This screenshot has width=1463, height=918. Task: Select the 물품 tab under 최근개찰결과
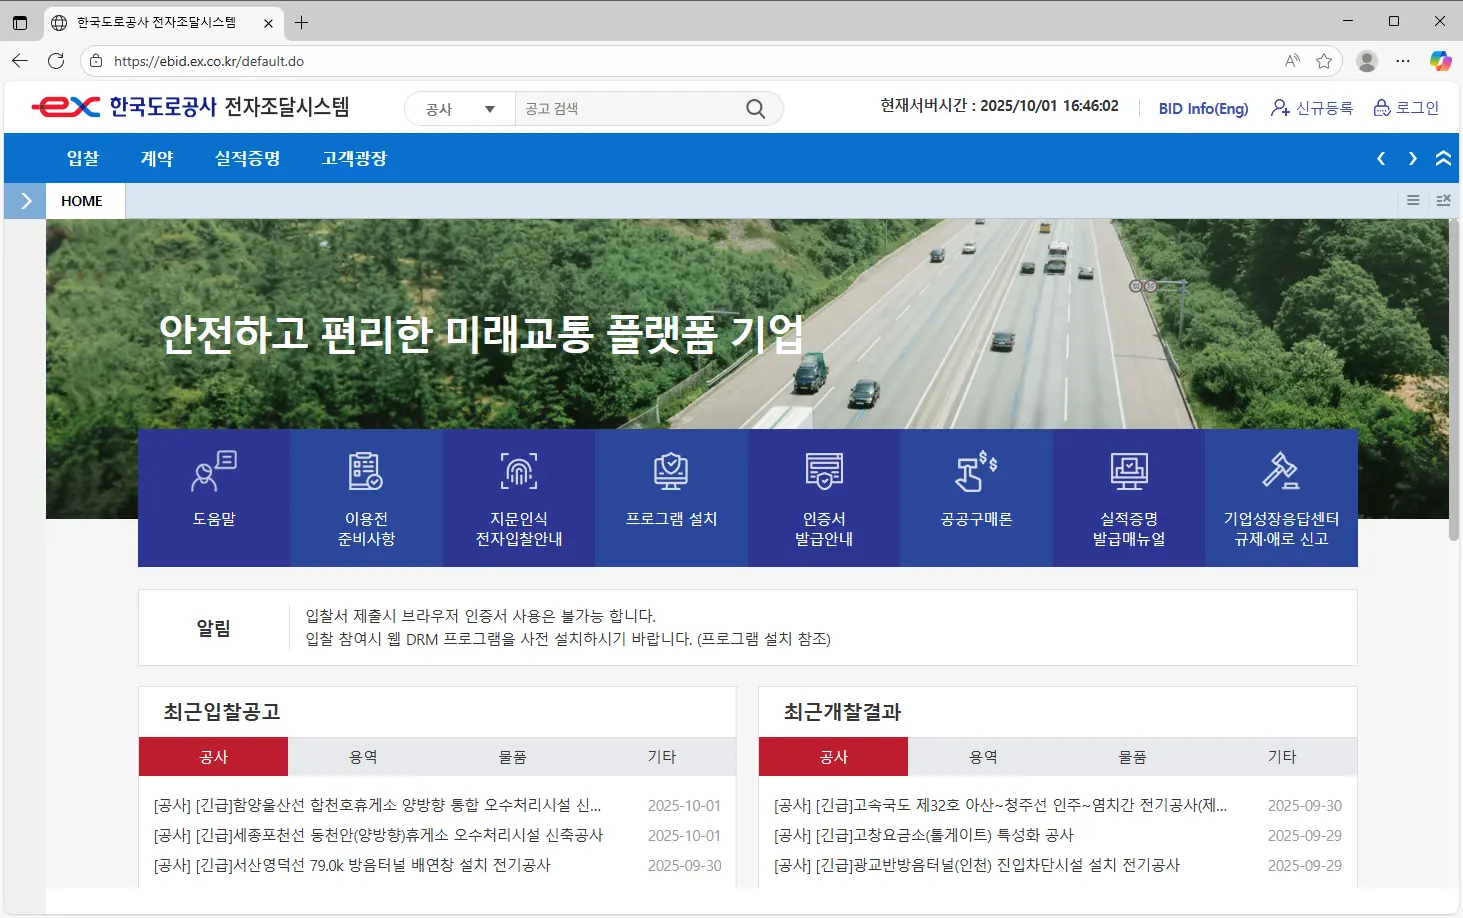click(x=1132, y=756)
